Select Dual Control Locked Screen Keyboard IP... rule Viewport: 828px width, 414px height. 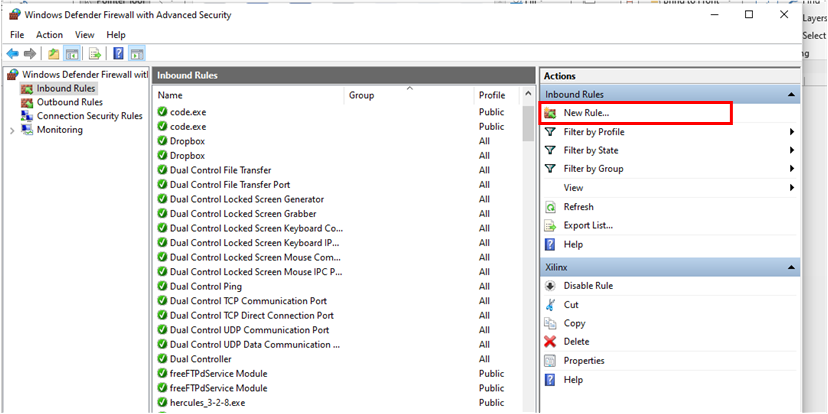[x=255, y=243]
